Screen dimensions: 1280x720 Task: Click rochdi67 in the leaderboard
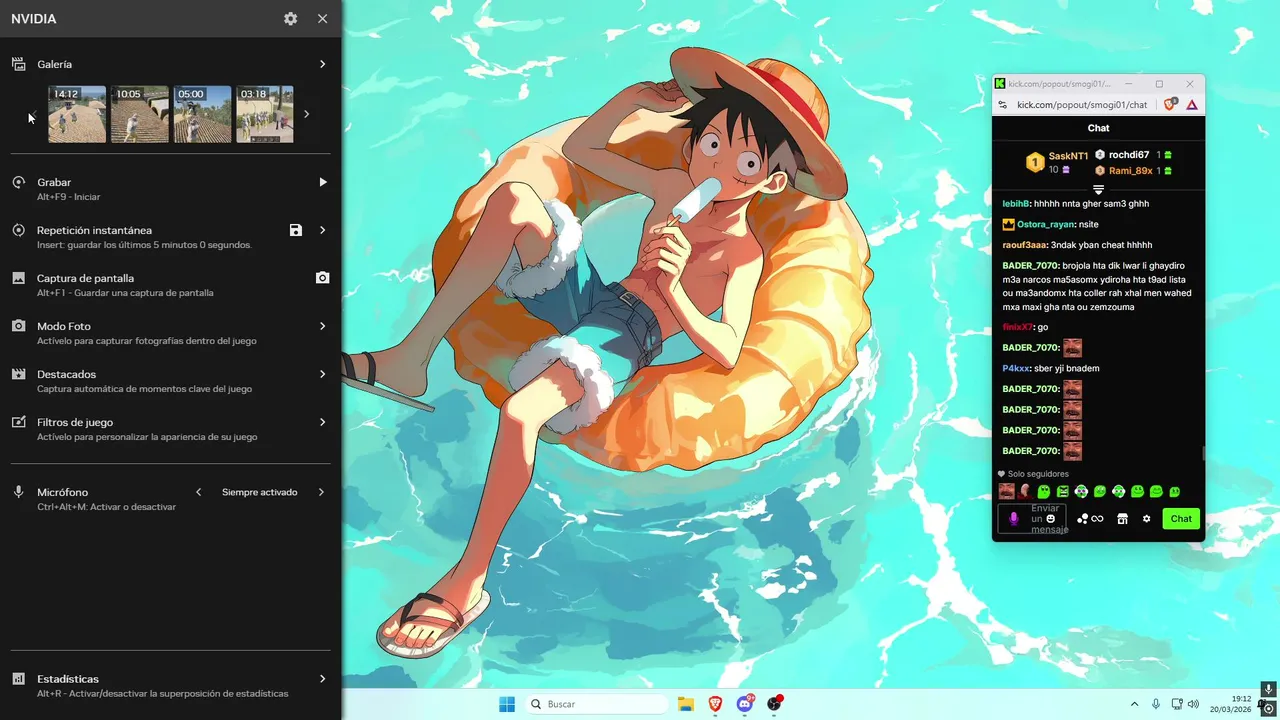coord(1129,155)
